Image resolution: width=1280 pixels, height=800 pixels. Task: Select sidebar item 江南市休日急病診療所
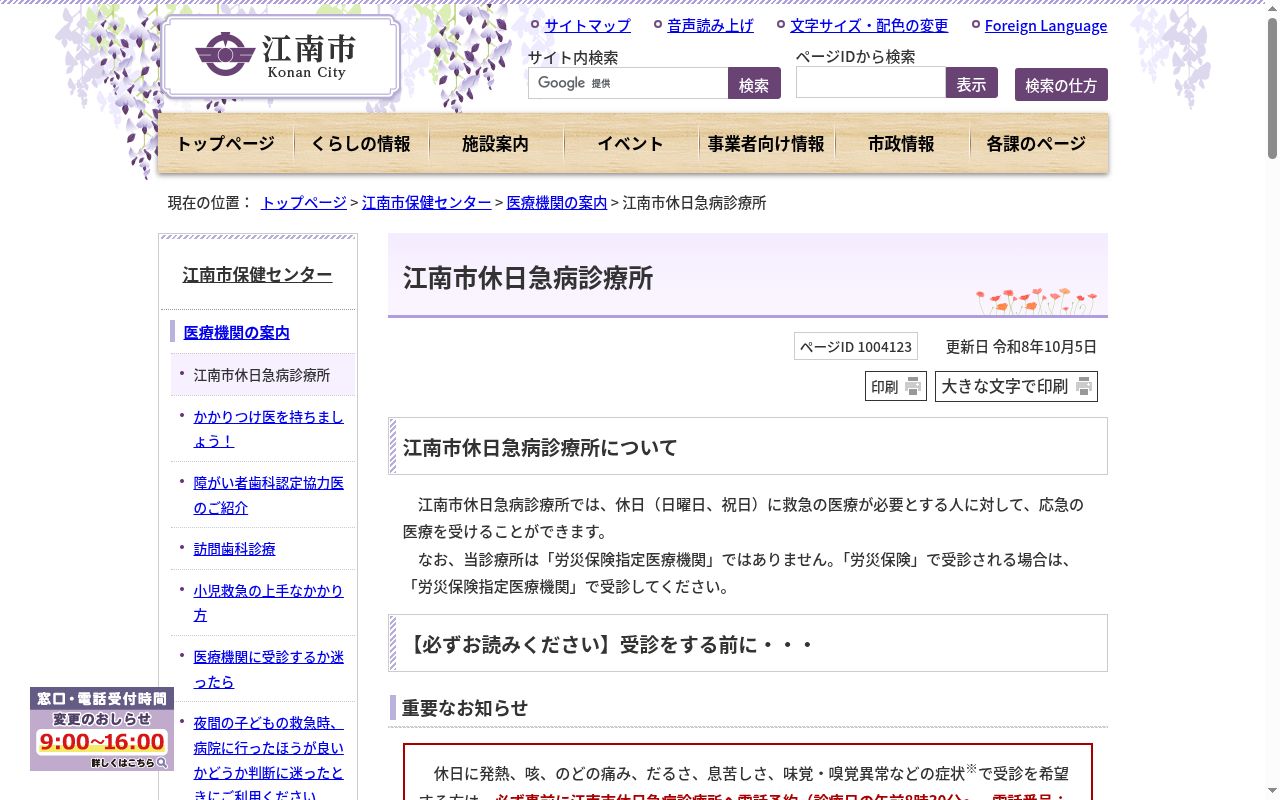(x=262, y=375)
